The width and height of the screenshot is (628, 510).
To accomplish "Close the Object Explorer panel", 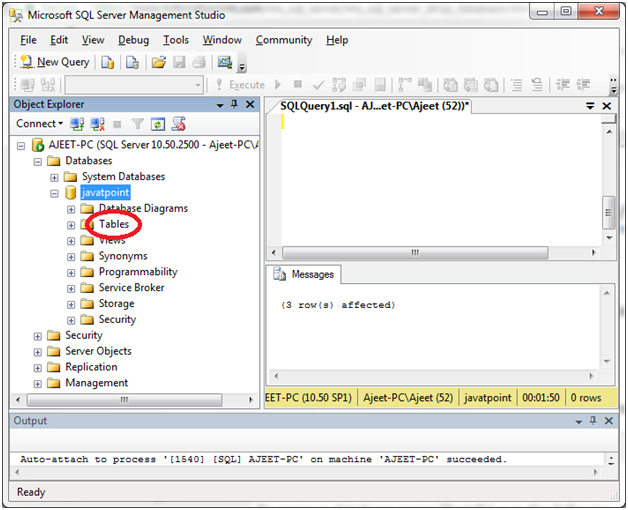I will coord(250,105).
